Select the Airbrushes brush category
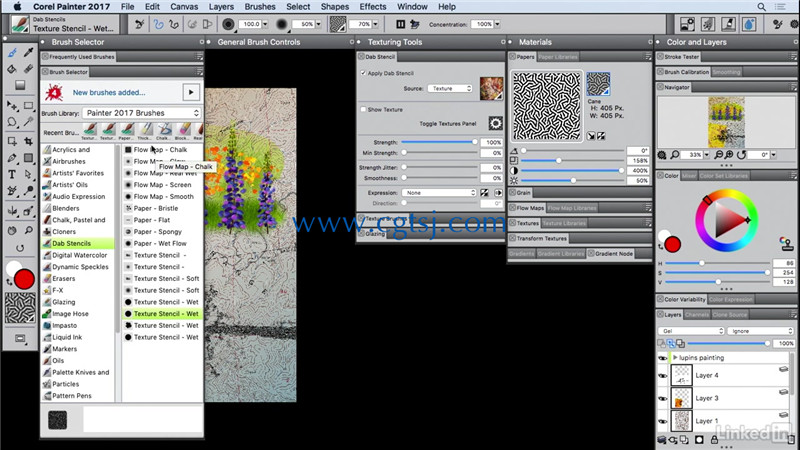Screen dimensions: 800x450 [69, 161]
